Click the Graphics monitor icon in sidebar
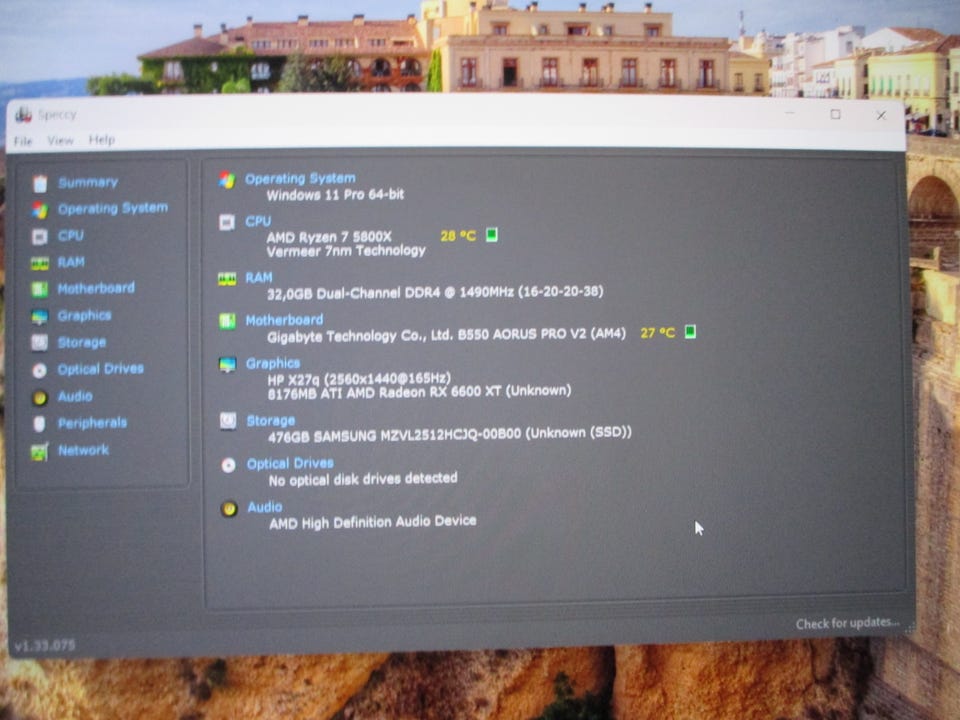 click(x=40, y=316)
